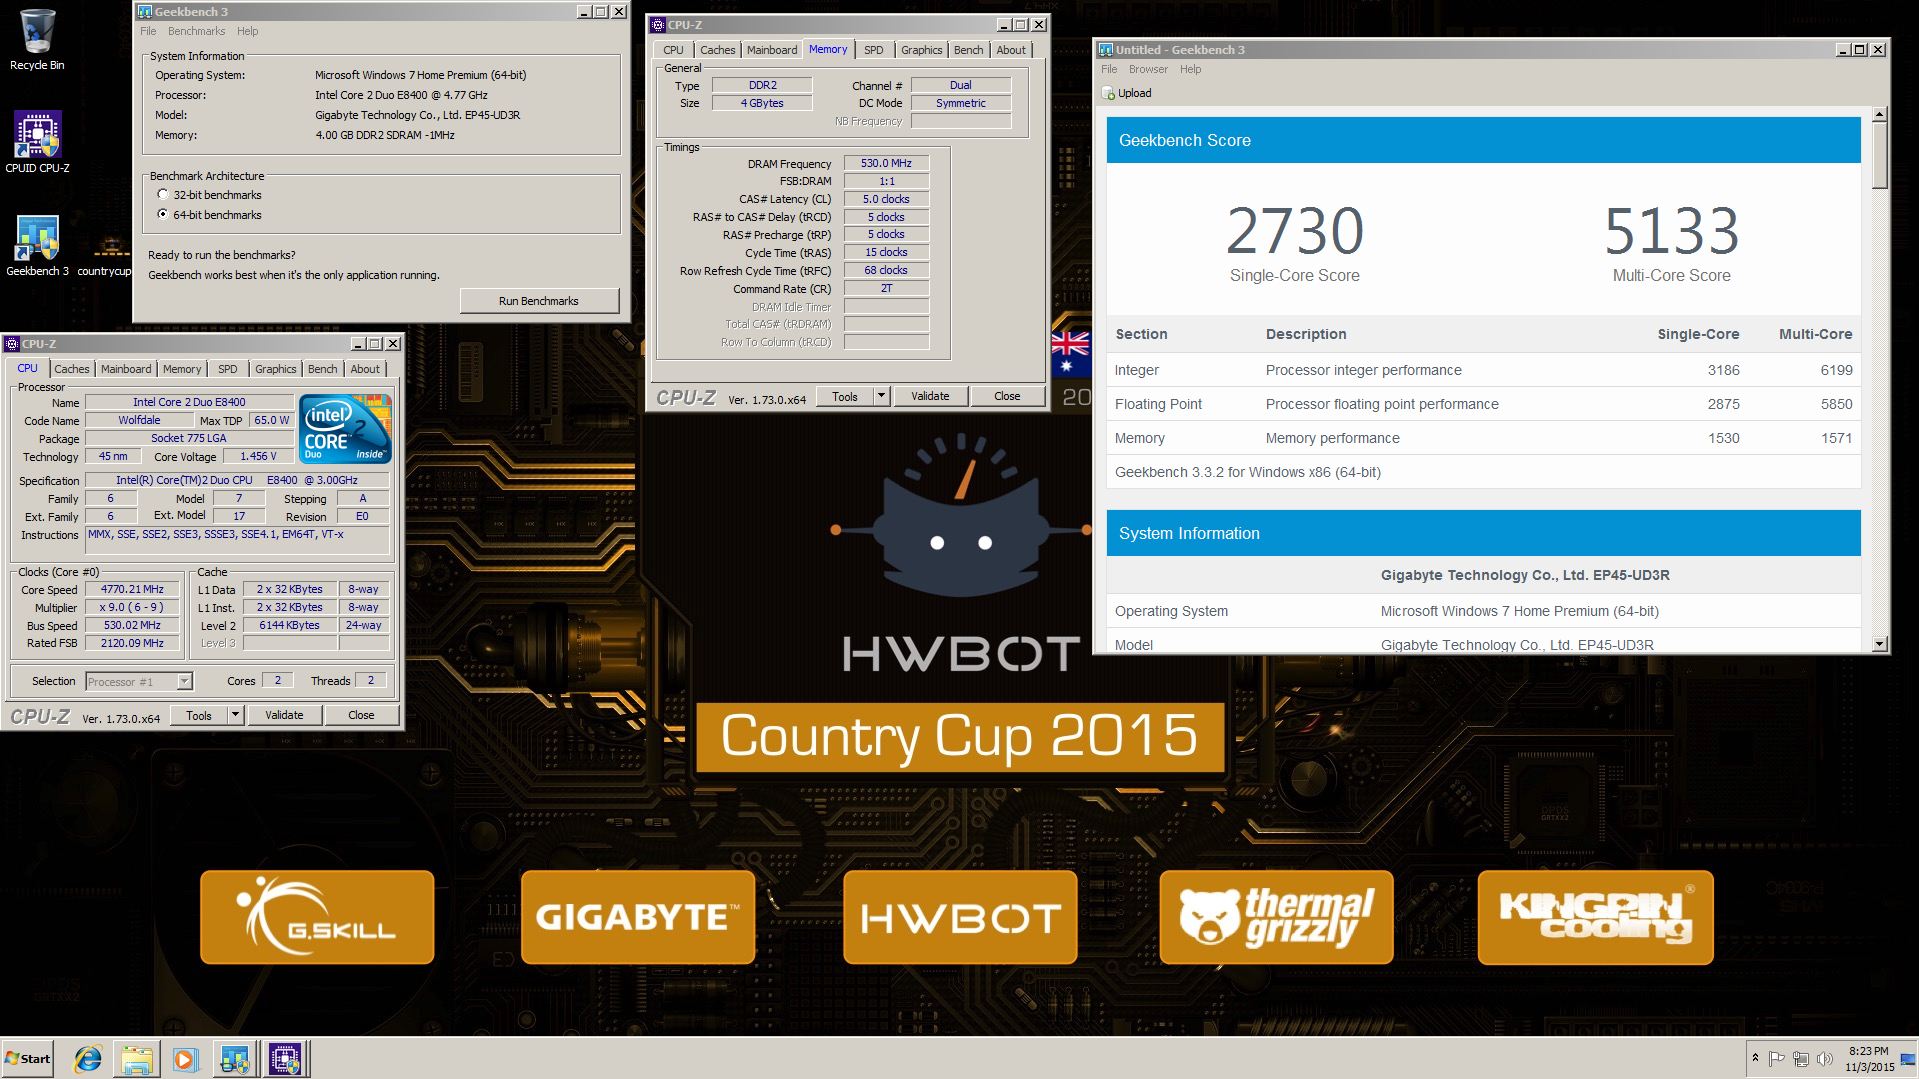Image resolution: width=1919 pixels, height=1079 pixels.
Task: Click the Upload icon in Geekbench results
Action: tap(1108, 93)
